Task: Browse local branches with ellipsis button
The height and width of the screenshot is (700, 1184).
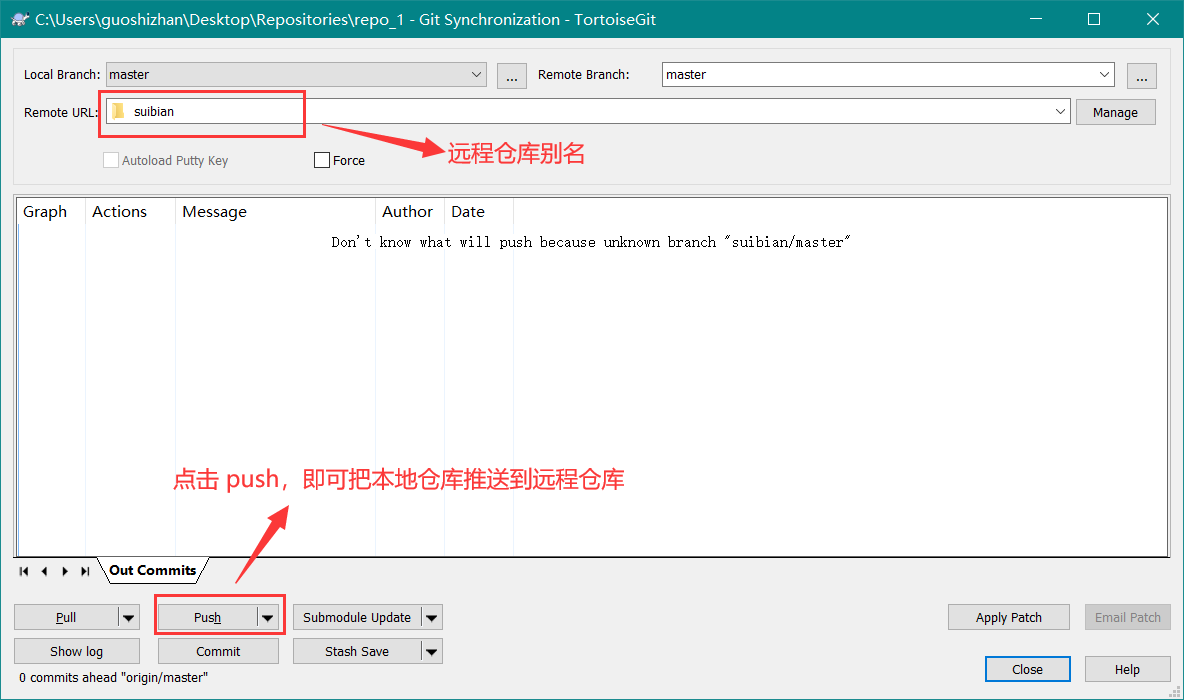Action: coord(511,75)
